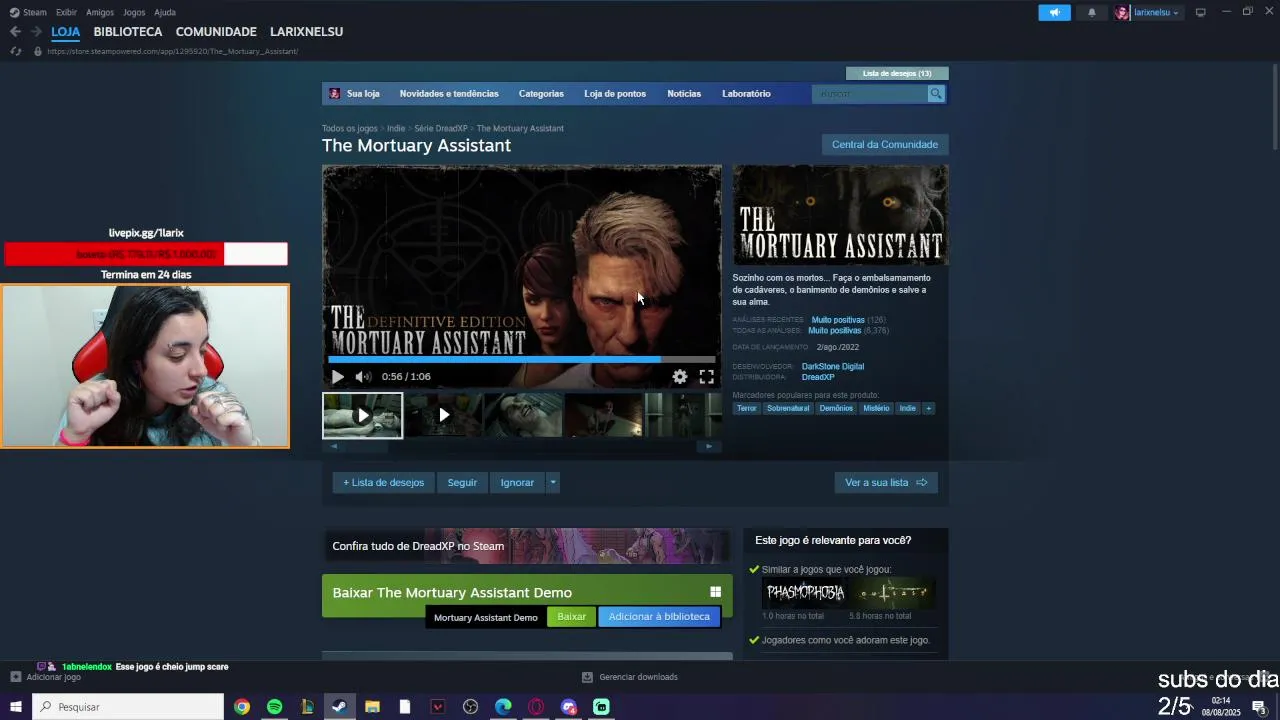1280x720 pixels.
Task: Open the Phasmophobia similar game image
Action: point(805,593)
